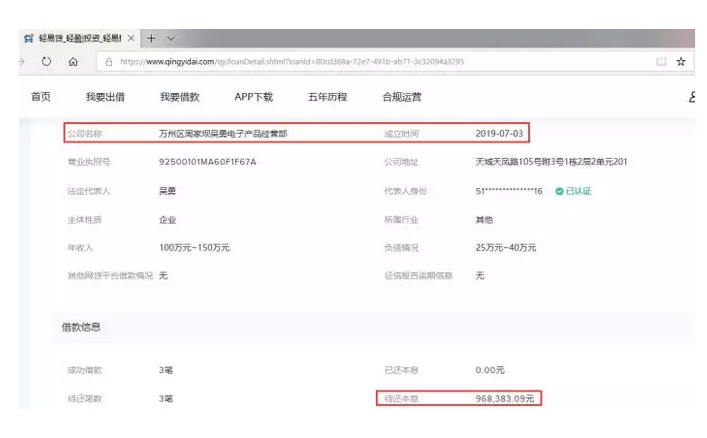Open a new tab with plus icon
The width and height of the screenshot is (707, 438).
151,38
